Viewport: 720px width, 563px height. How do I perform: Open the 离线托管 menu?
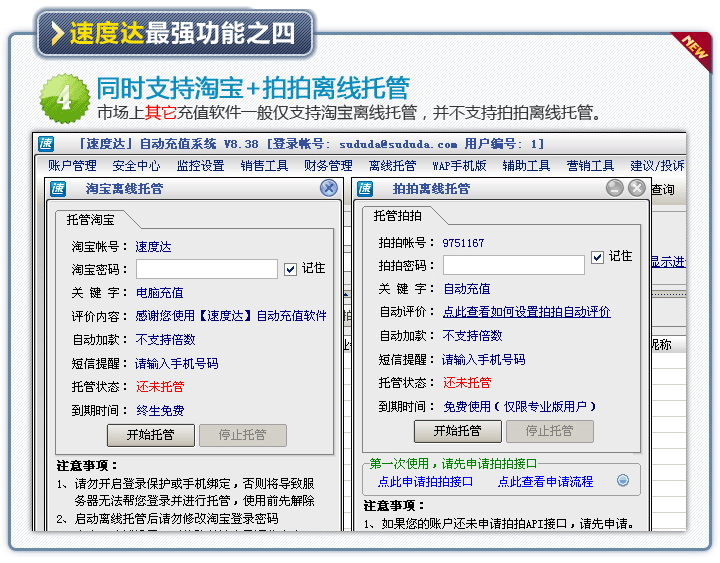[393, 165]
